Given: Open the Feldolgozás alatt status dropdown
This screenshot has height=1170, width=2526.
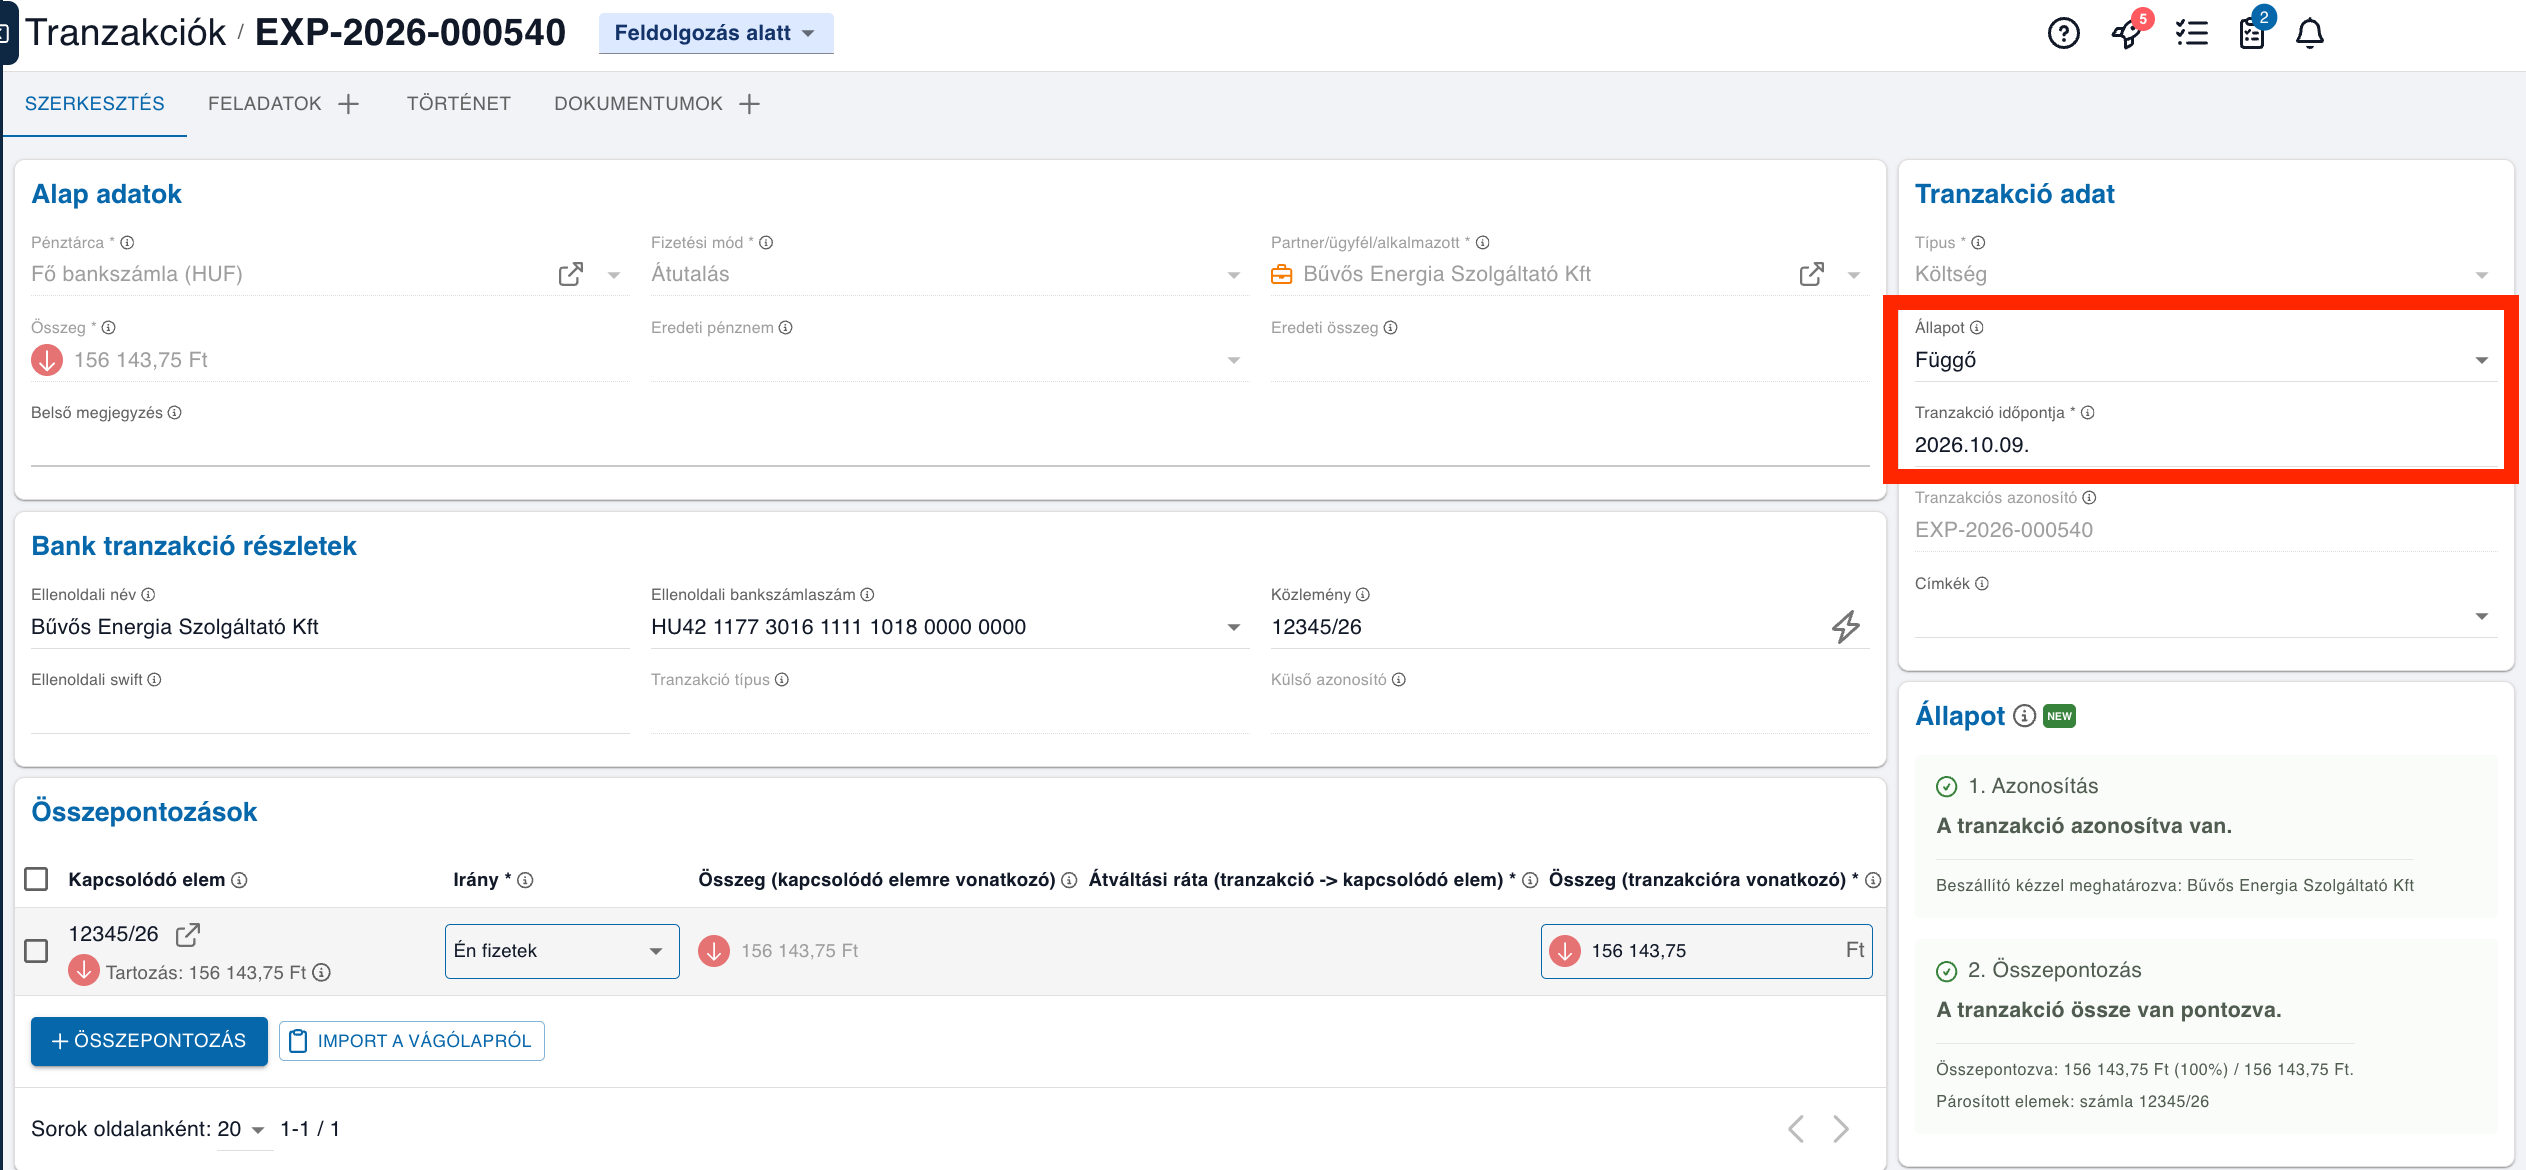Looking at the screenshot, I should 716,33.
